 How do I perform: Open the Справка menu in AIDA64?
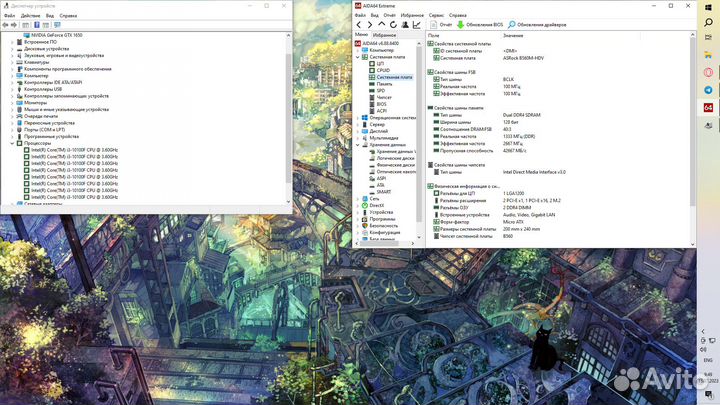point(458,15)
